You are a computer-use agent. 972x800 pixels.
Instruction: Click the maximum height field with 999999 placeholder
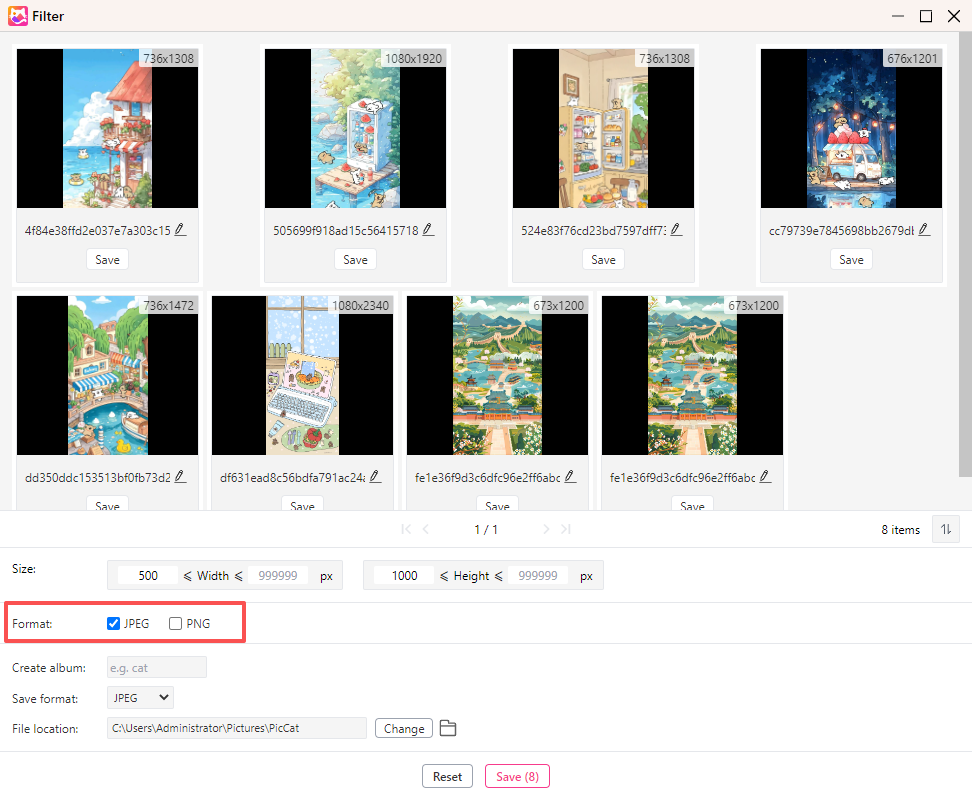538,576
